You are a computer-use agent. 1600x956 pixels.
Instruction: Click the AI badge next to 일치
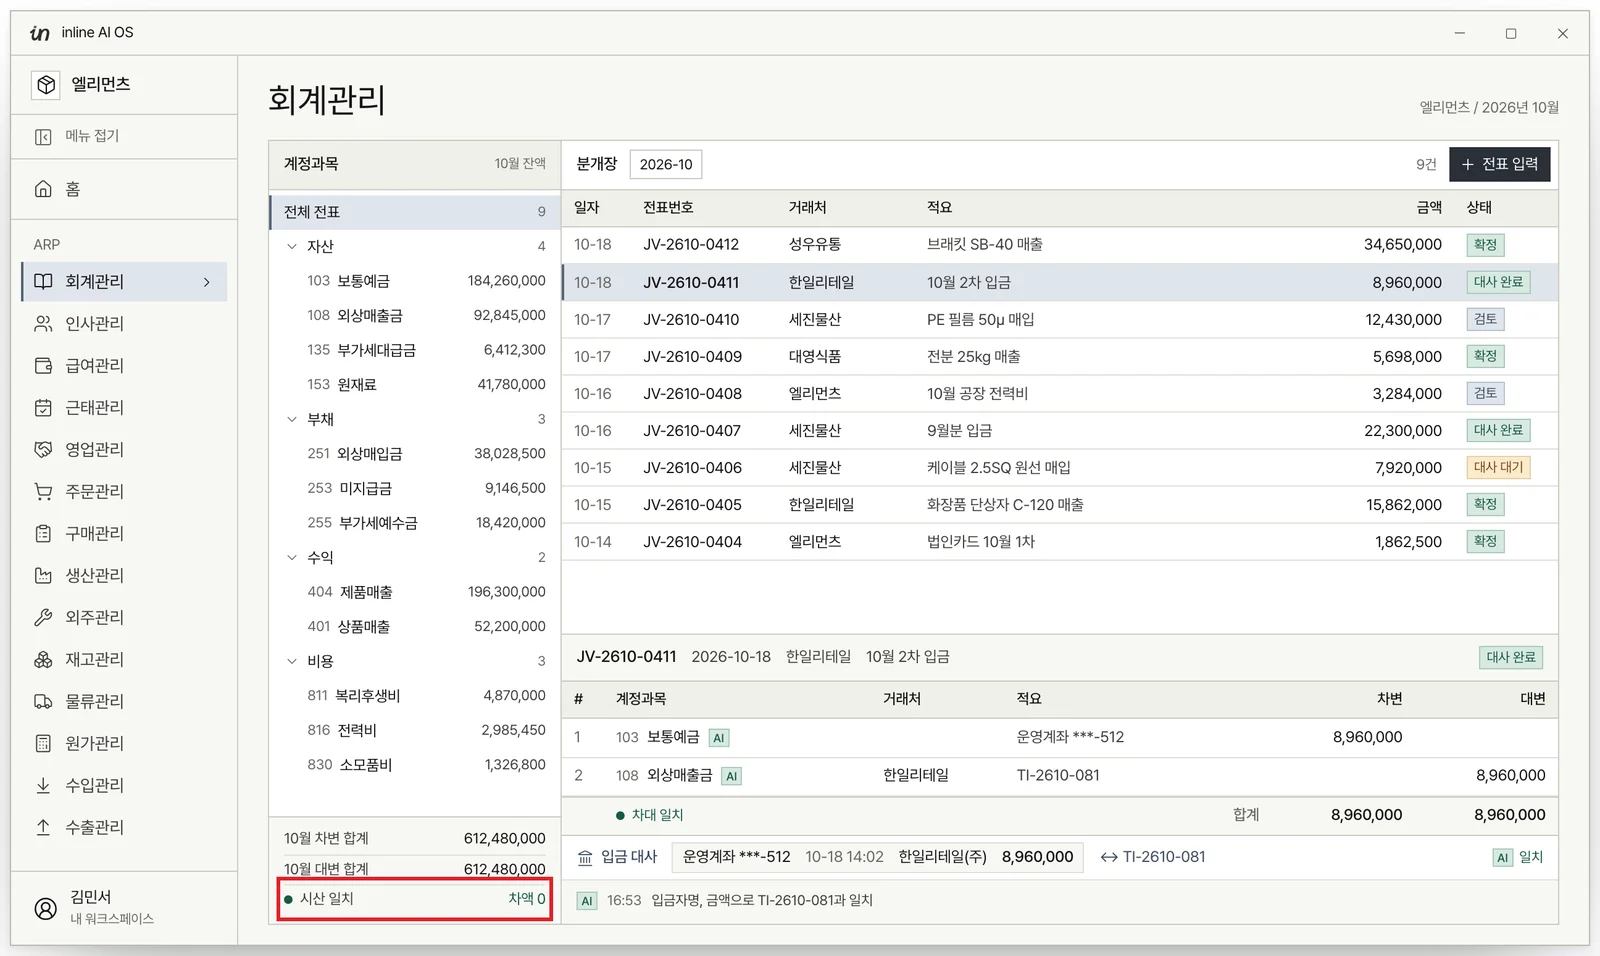(1502, 858)
